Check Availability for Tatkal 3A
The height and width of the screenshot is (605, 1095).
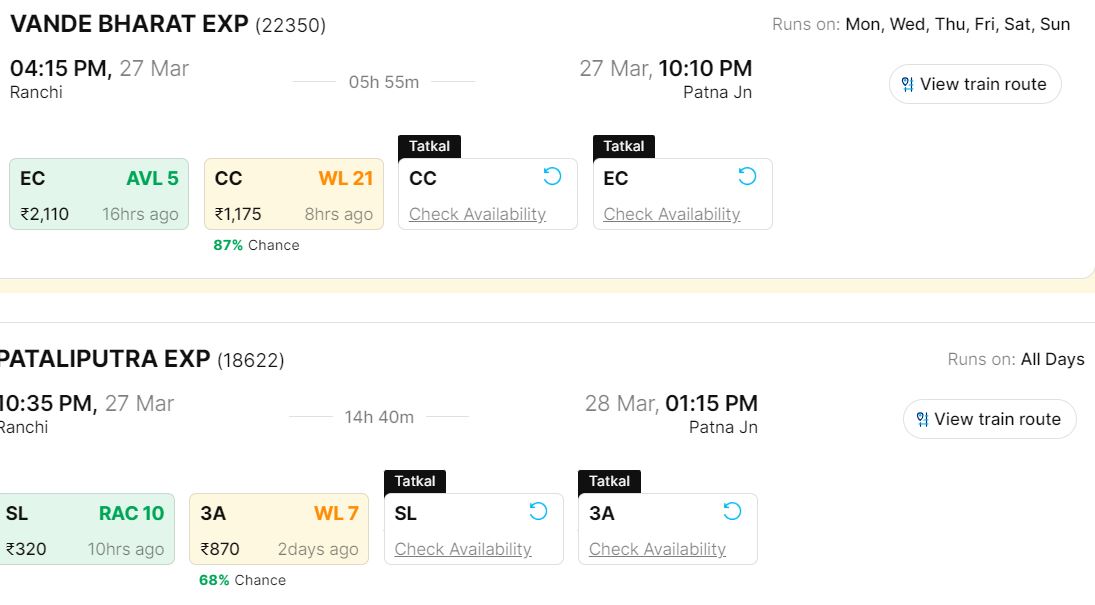click(x=657, y=549)
